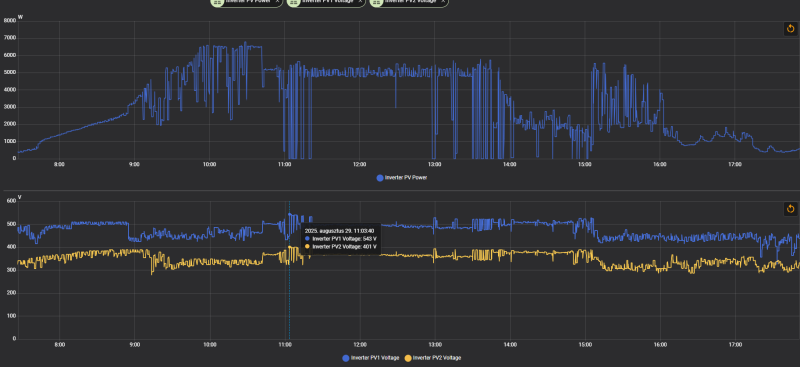Image resolution: width=800 pixels, height=367 pixels.
Task: Click the '14:00' time label under power chart
Action: (x=510, y=165)
